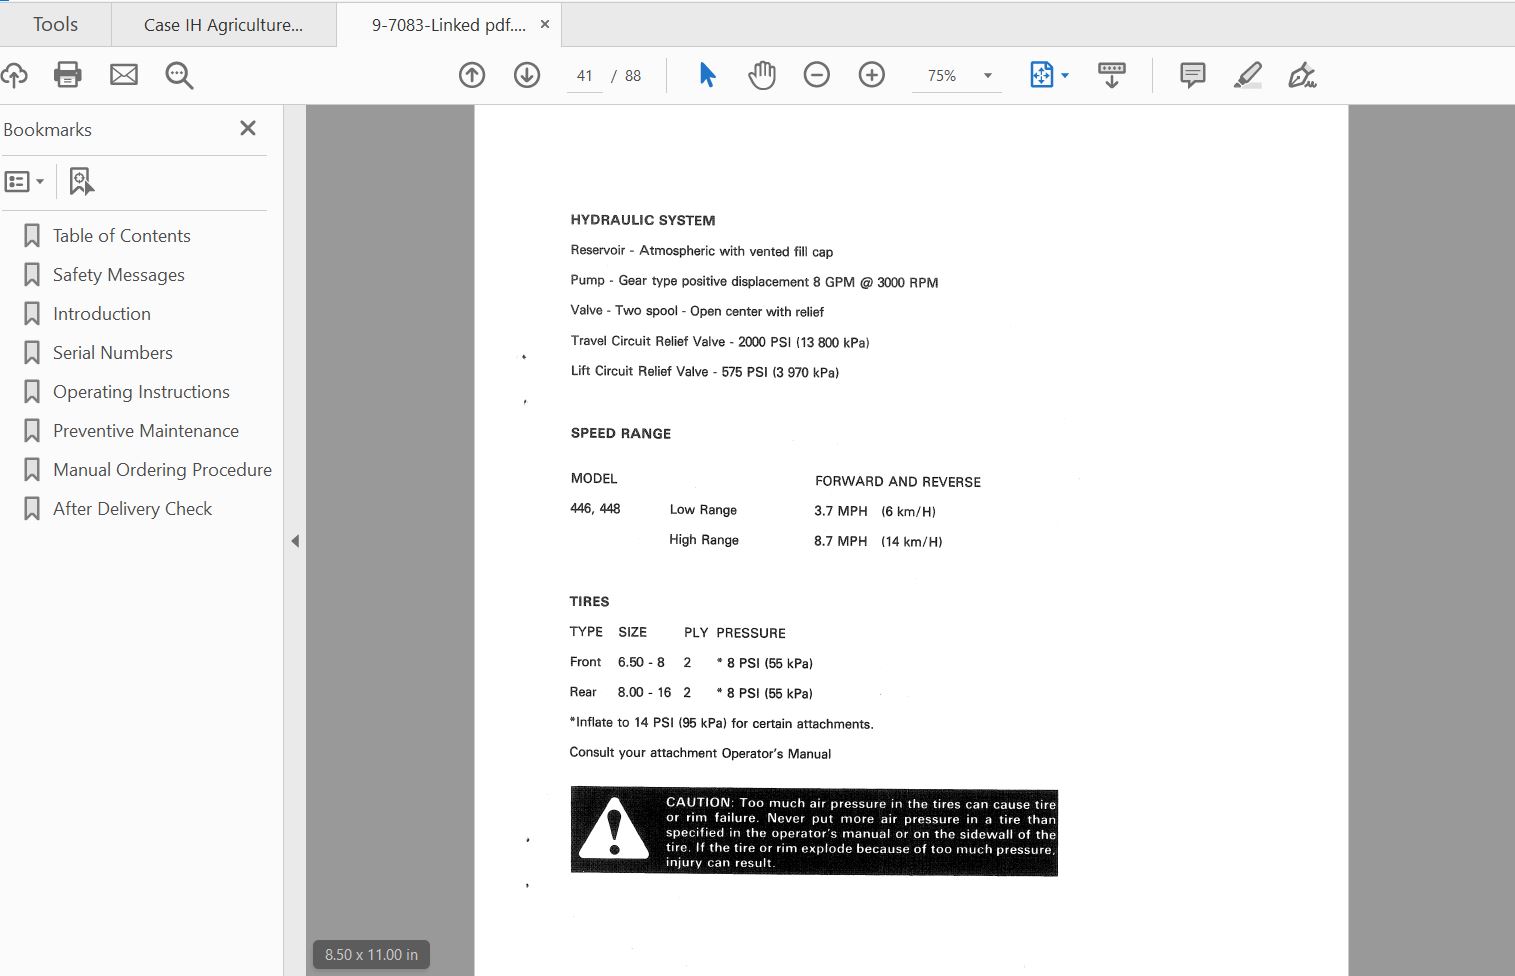The width and height of the screenshot is (1515, 976).
Task: Click the Bookmarks panel title
Action: 47,130
